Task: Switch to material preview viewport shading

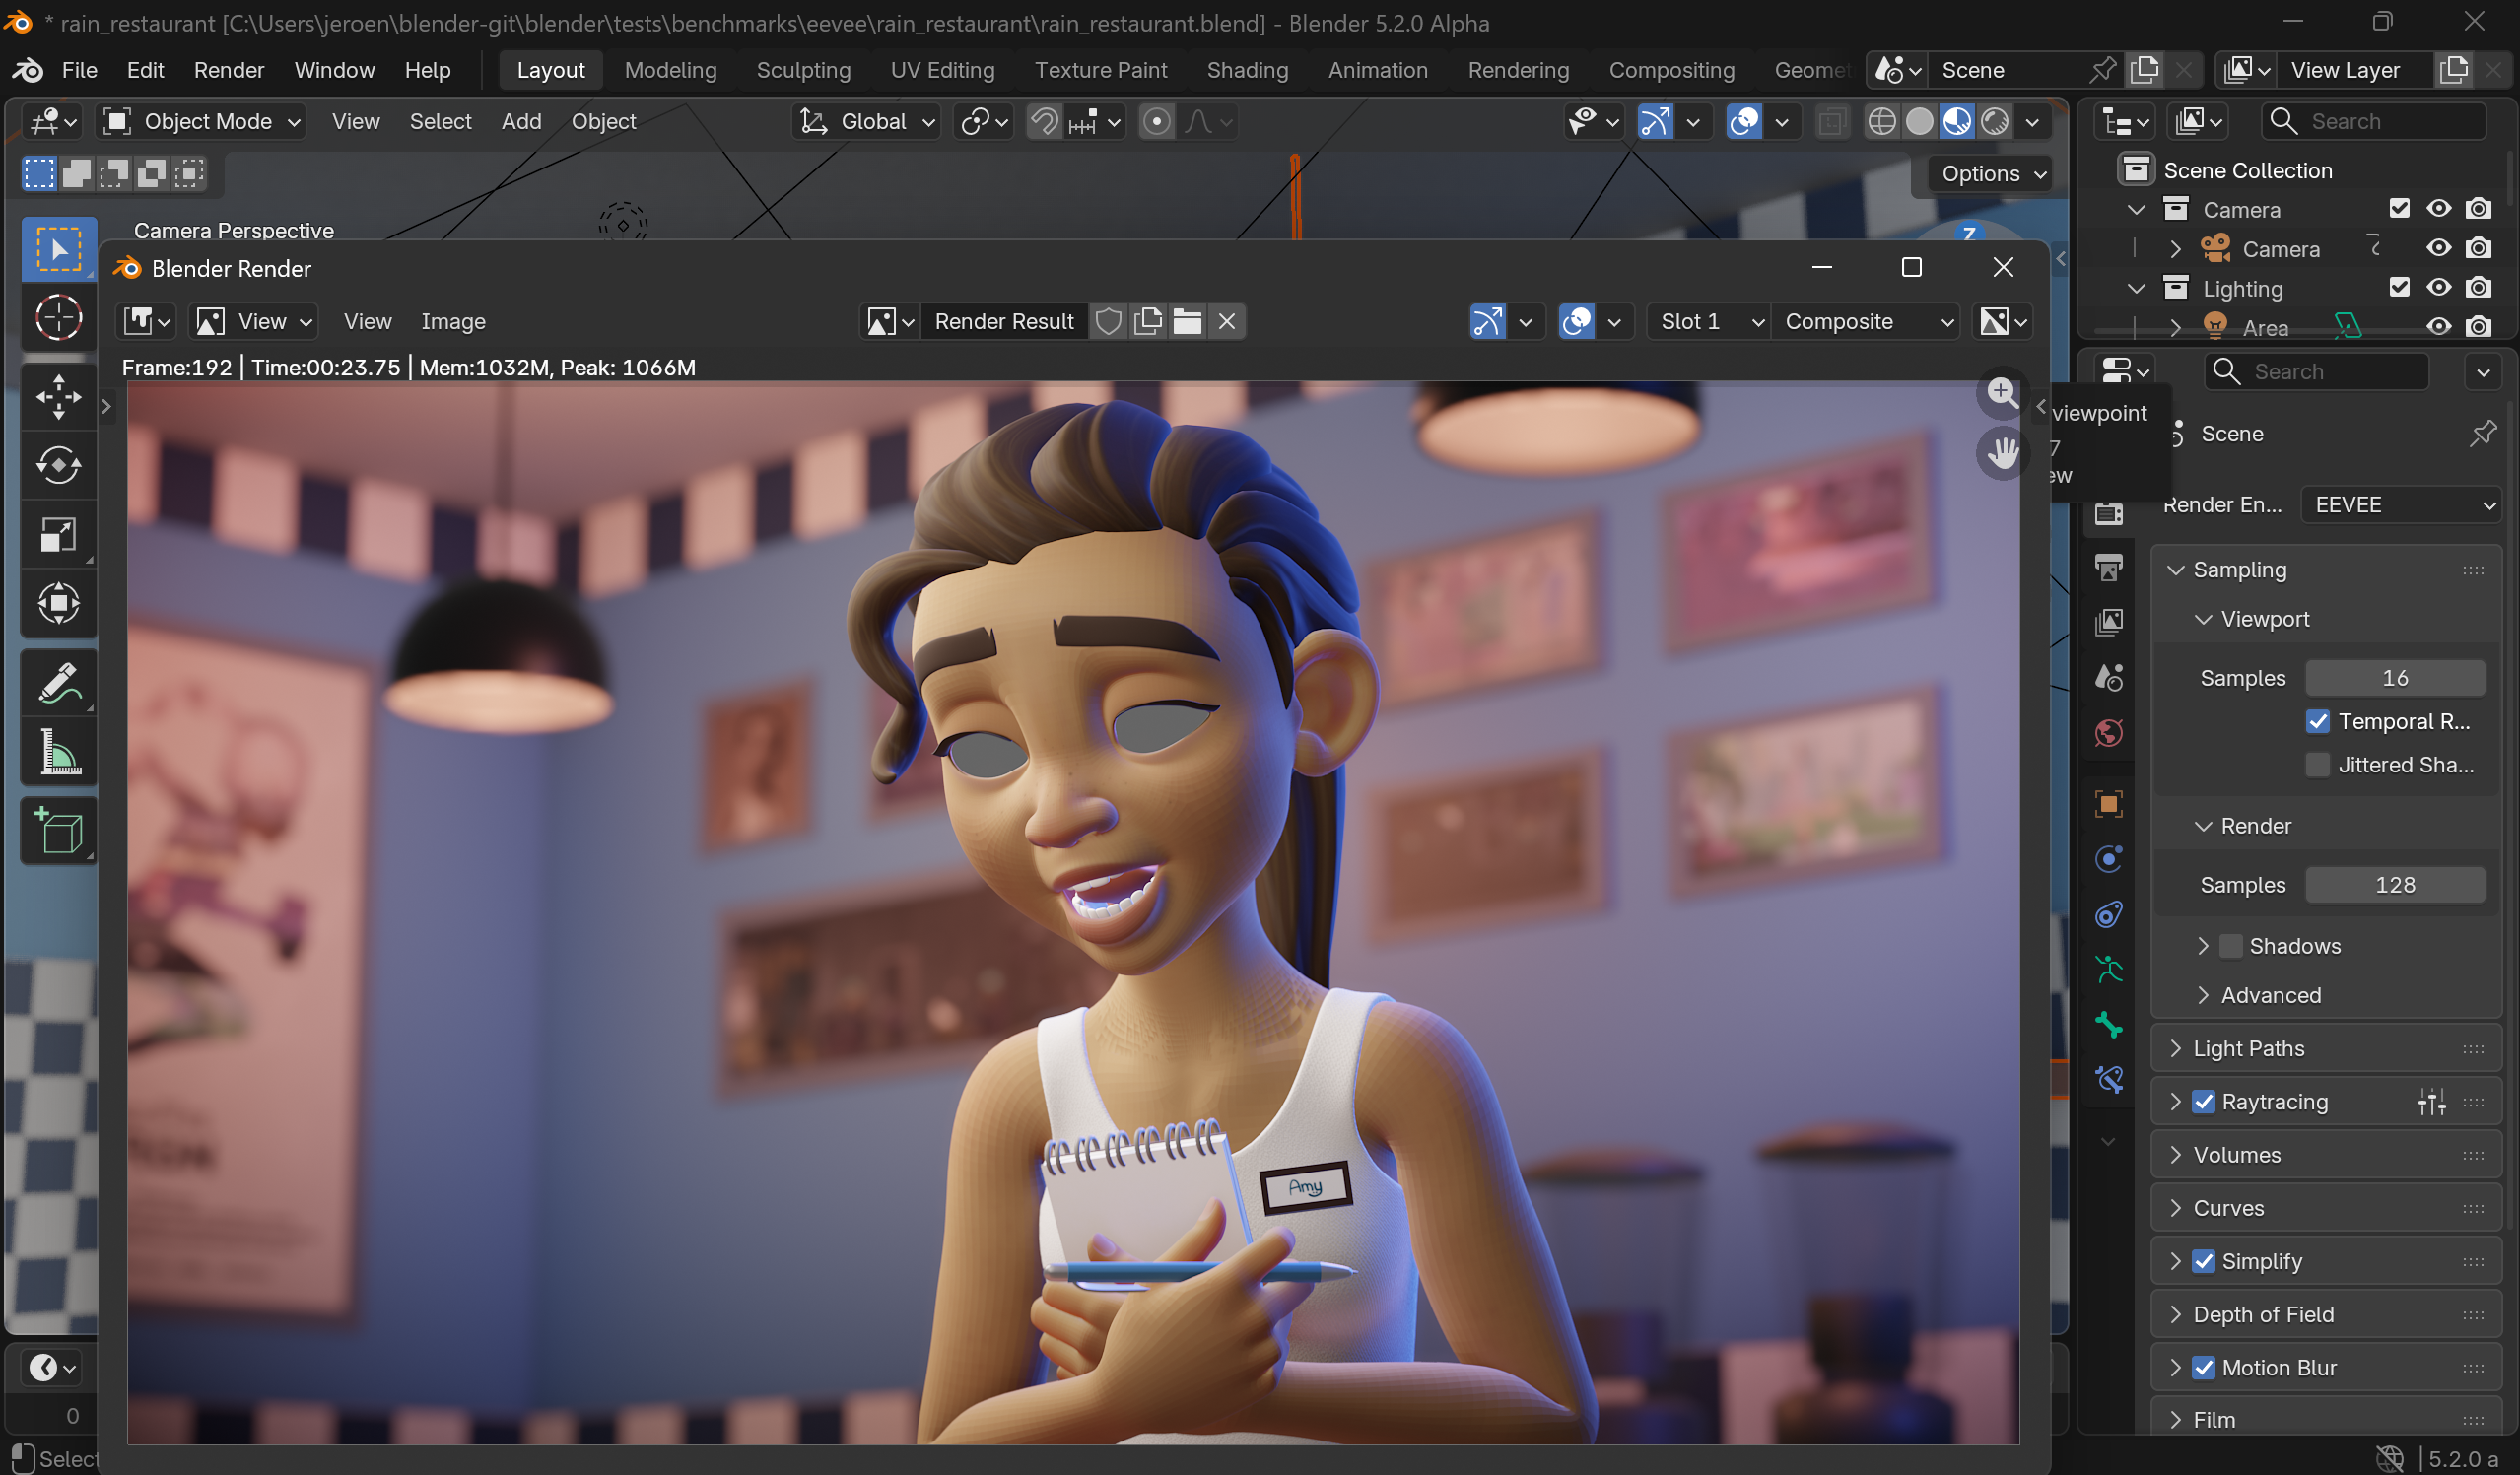Action: coord(1957,122)
